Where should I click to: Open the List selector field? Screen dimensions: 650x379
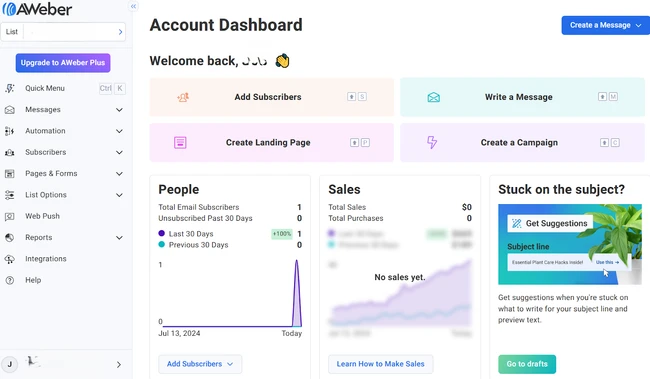coord(63,32)
